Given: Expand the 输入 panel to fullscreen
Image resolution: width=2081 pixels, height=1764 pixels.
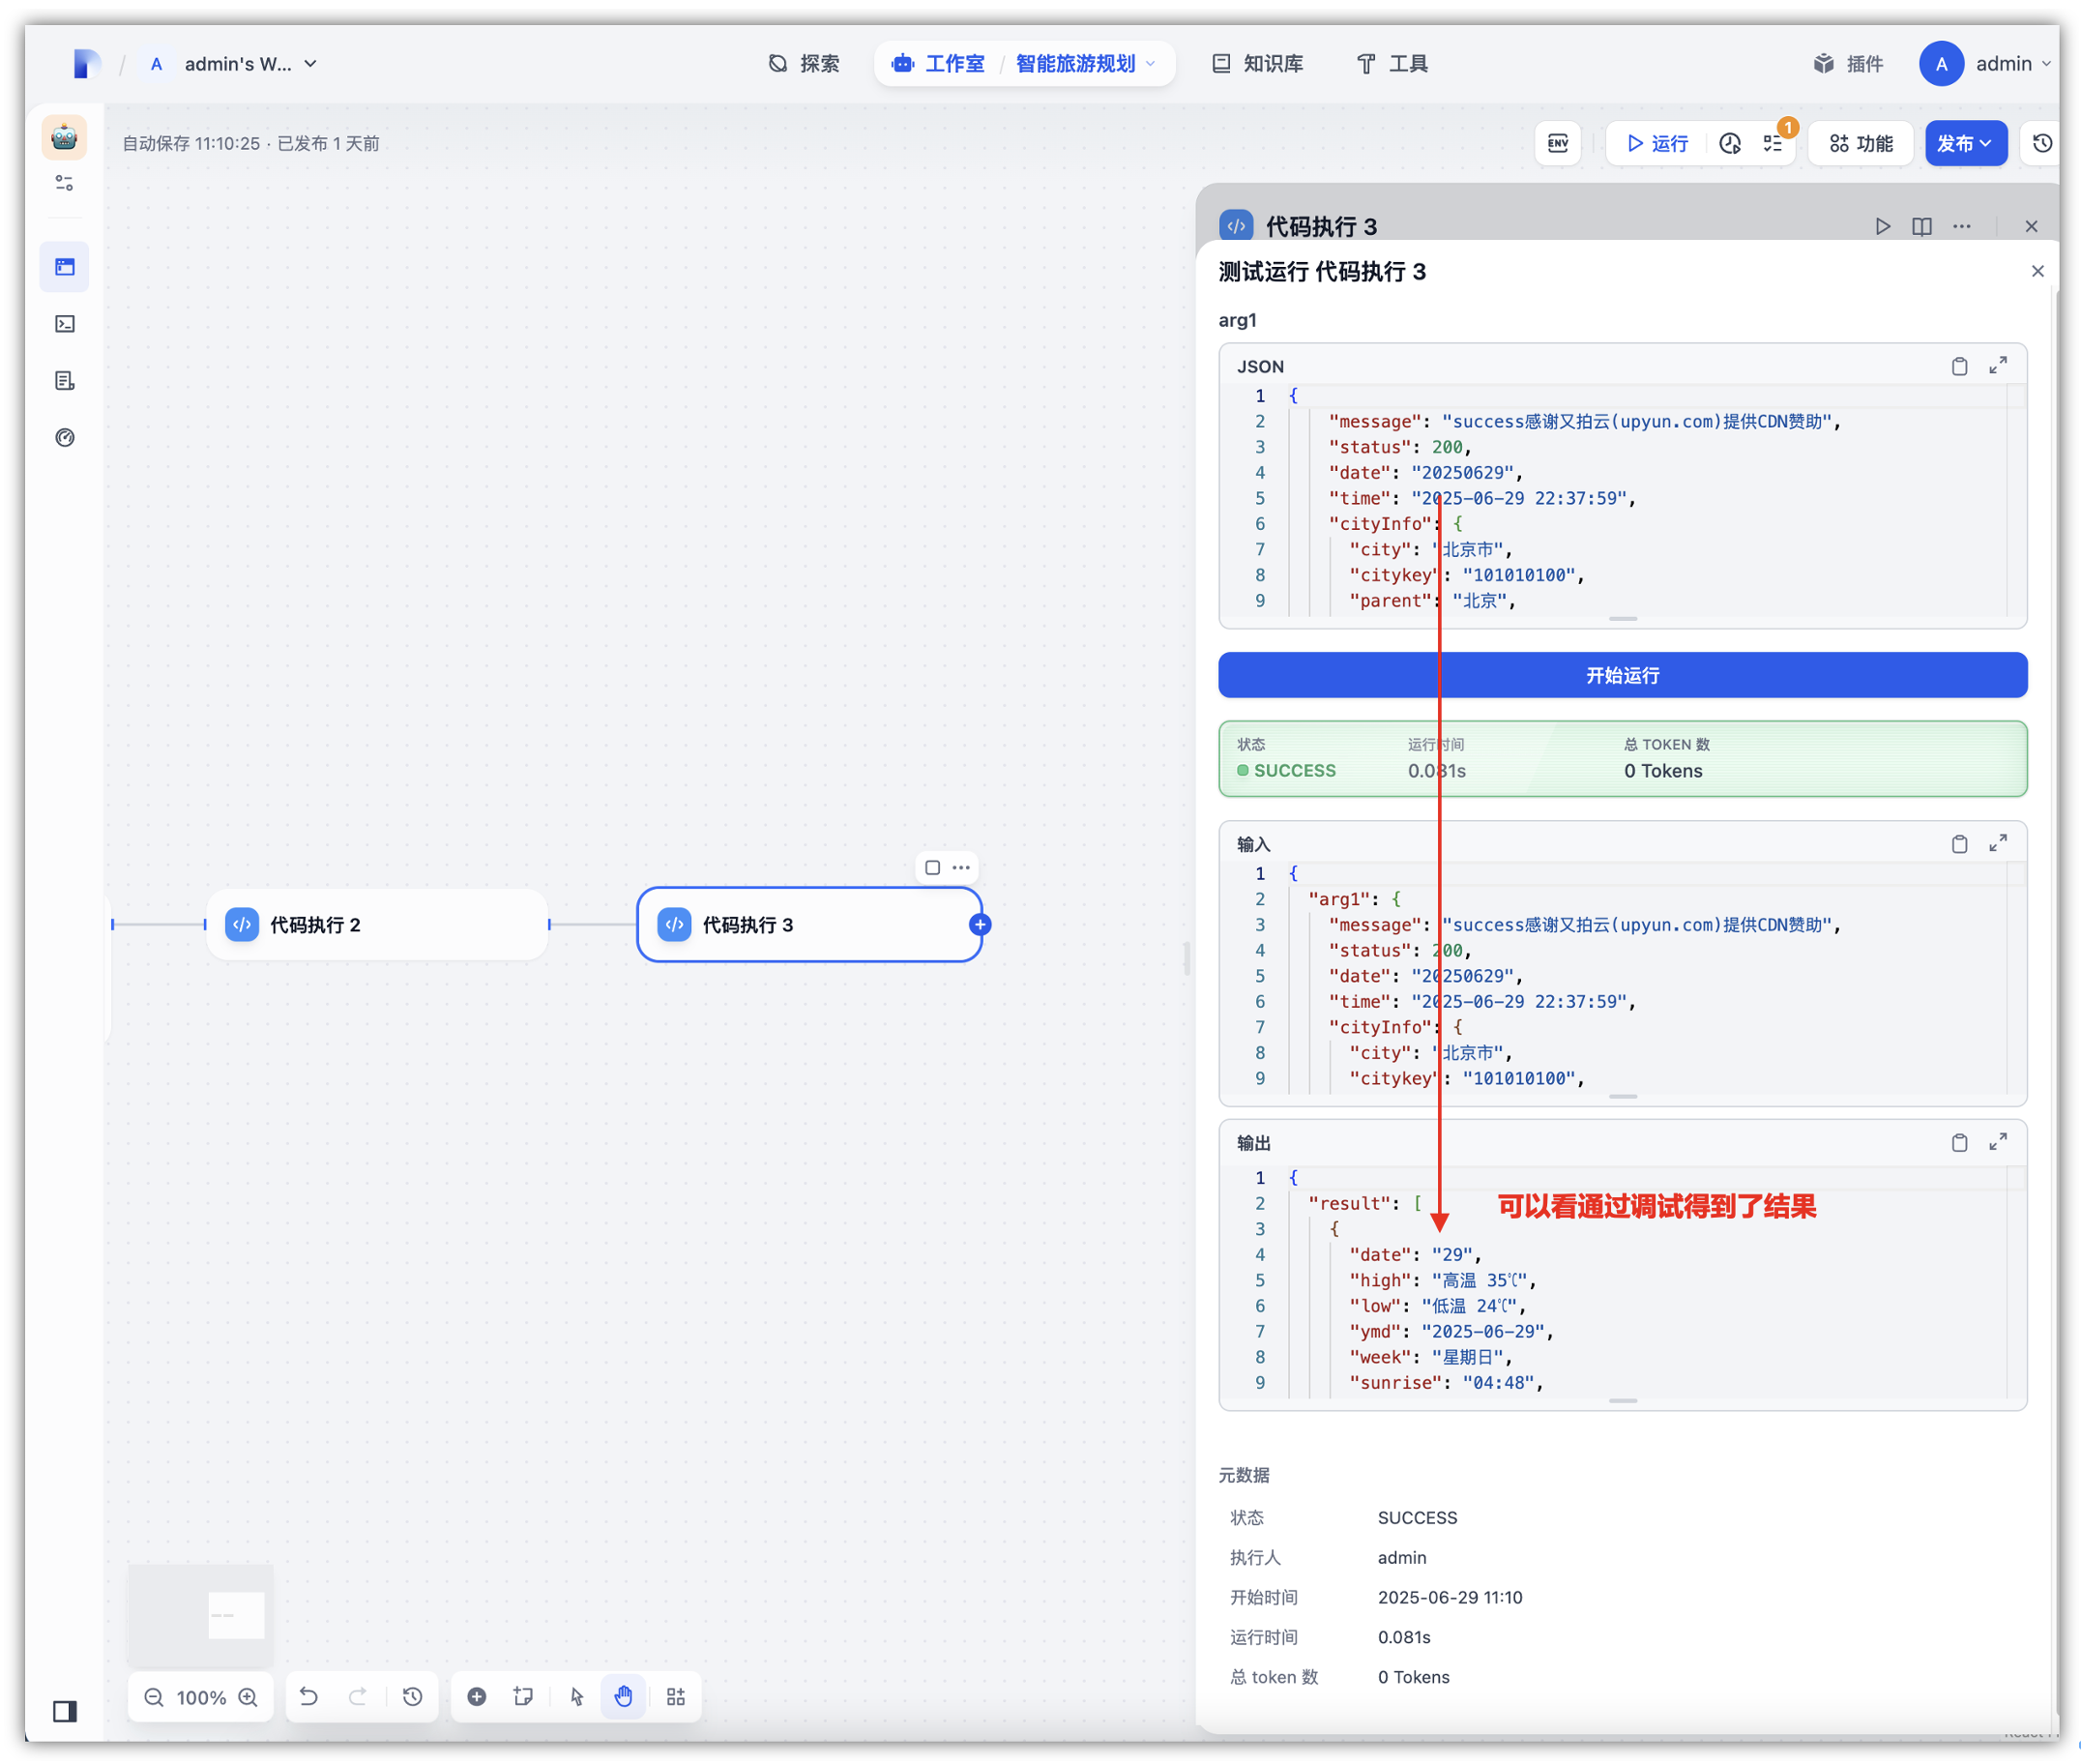Looking at the screenshot, I should pyautogui.click(x=1997, y=843).
